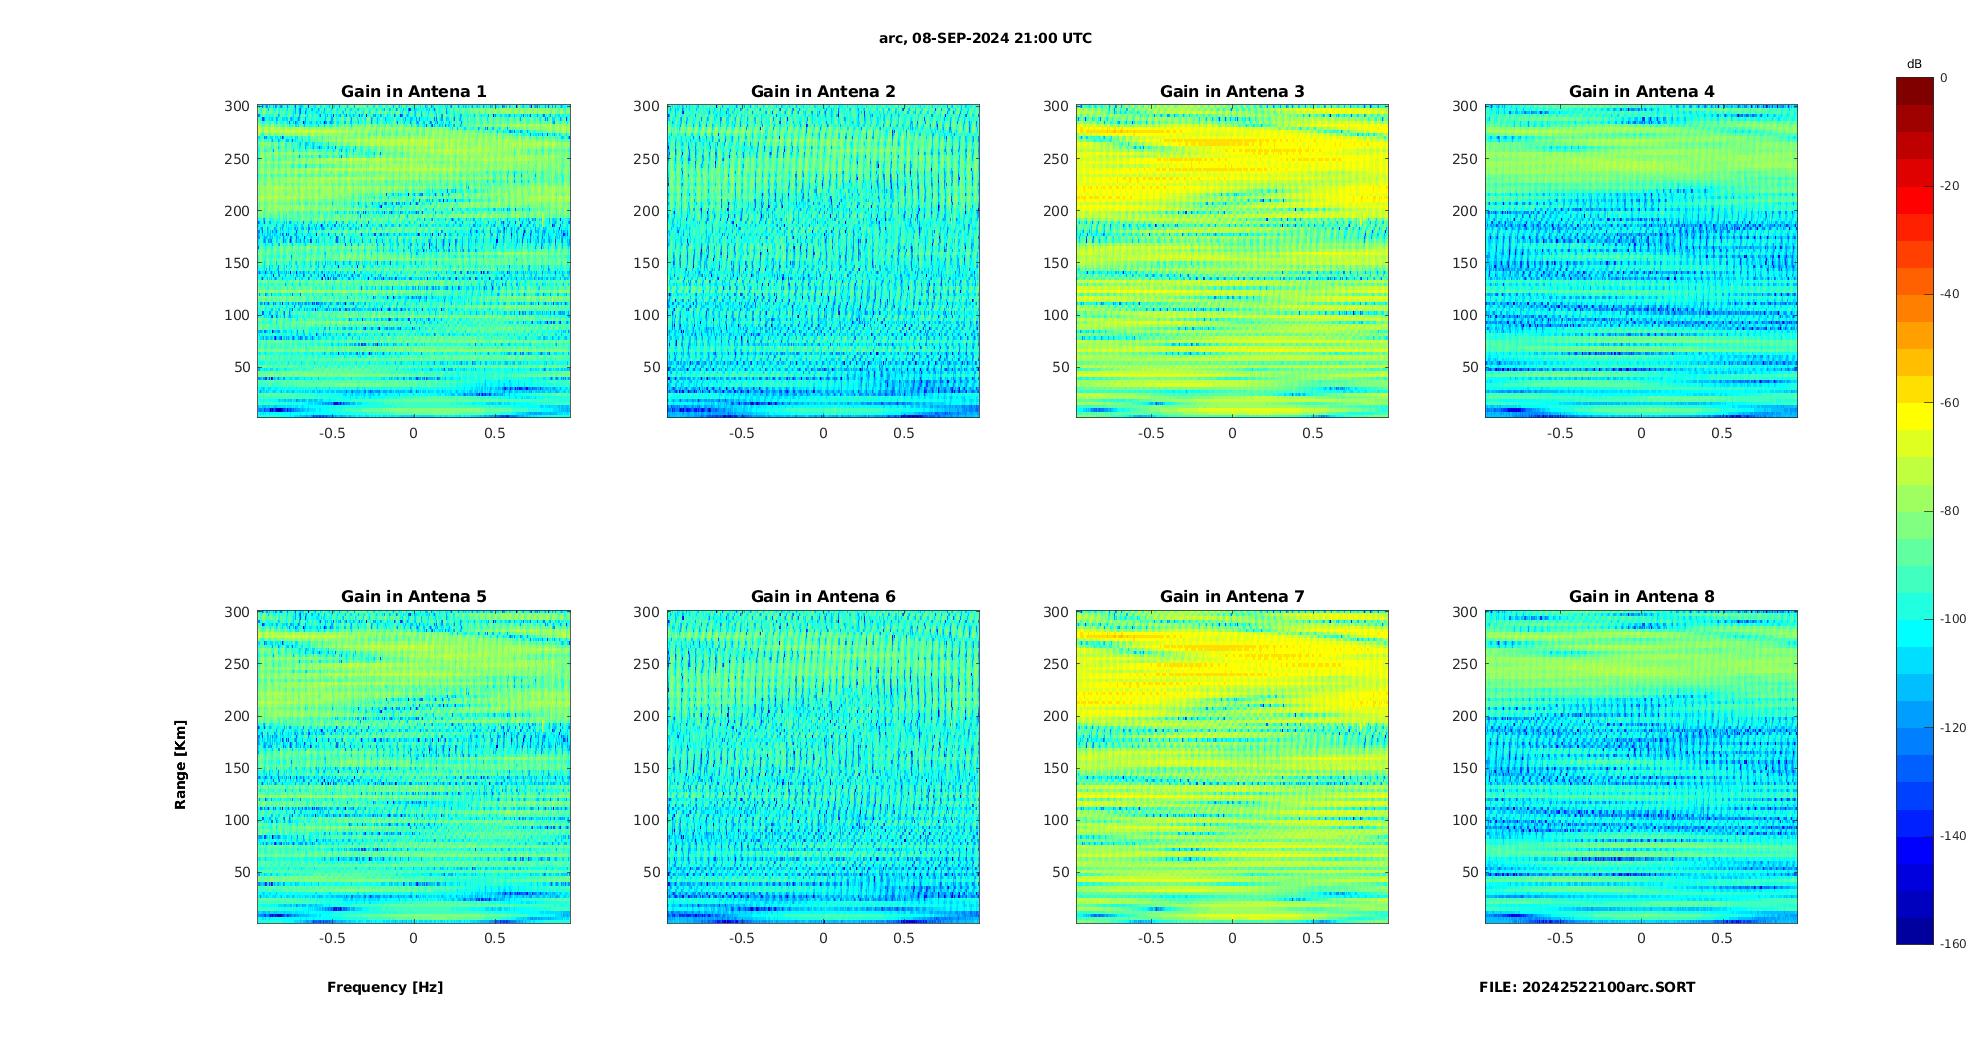The height and width of the screenshot is (1063, 1986).
Task: Select the Gain in Antena 8 plot
Action: [1641, 767]
